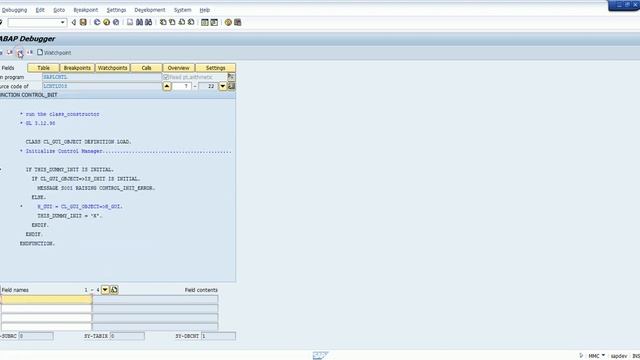The width and height of the screenshot is (640, 360).
Task: Click the Customize Local Layout icon
Action: [238, 22]
